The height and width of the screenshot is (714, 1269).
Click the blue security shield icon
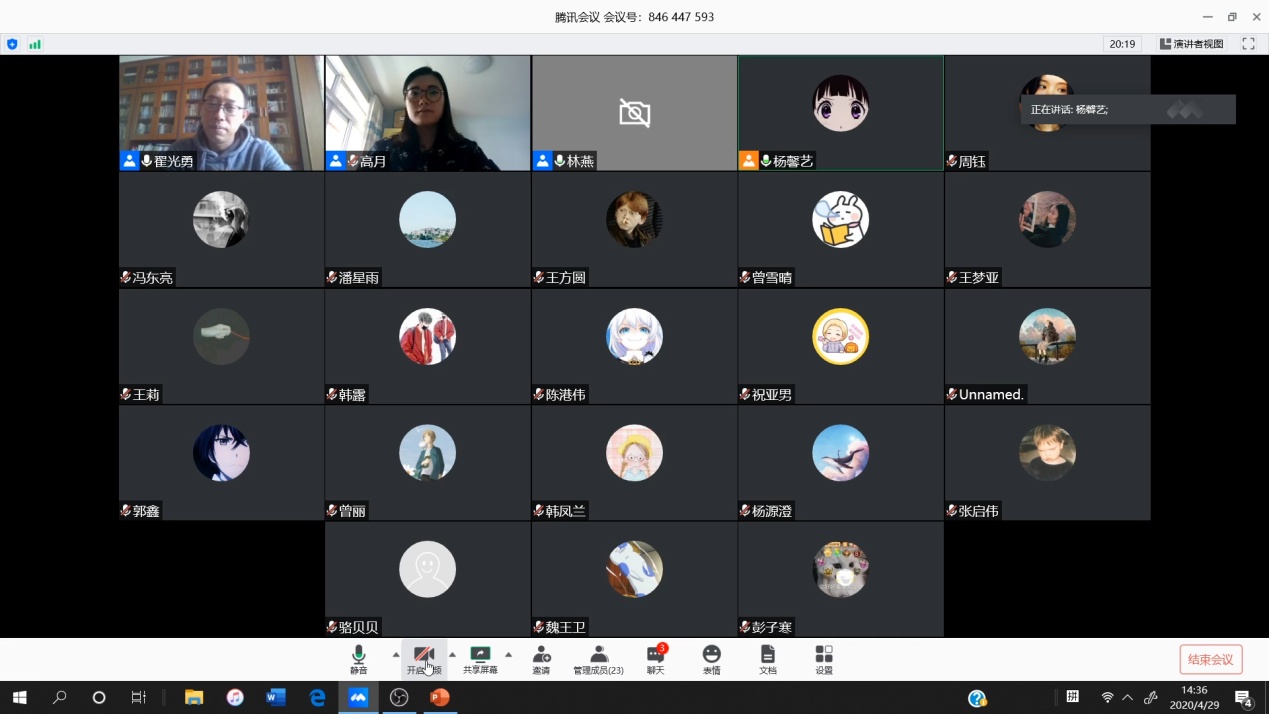click(x=12, y=44)
